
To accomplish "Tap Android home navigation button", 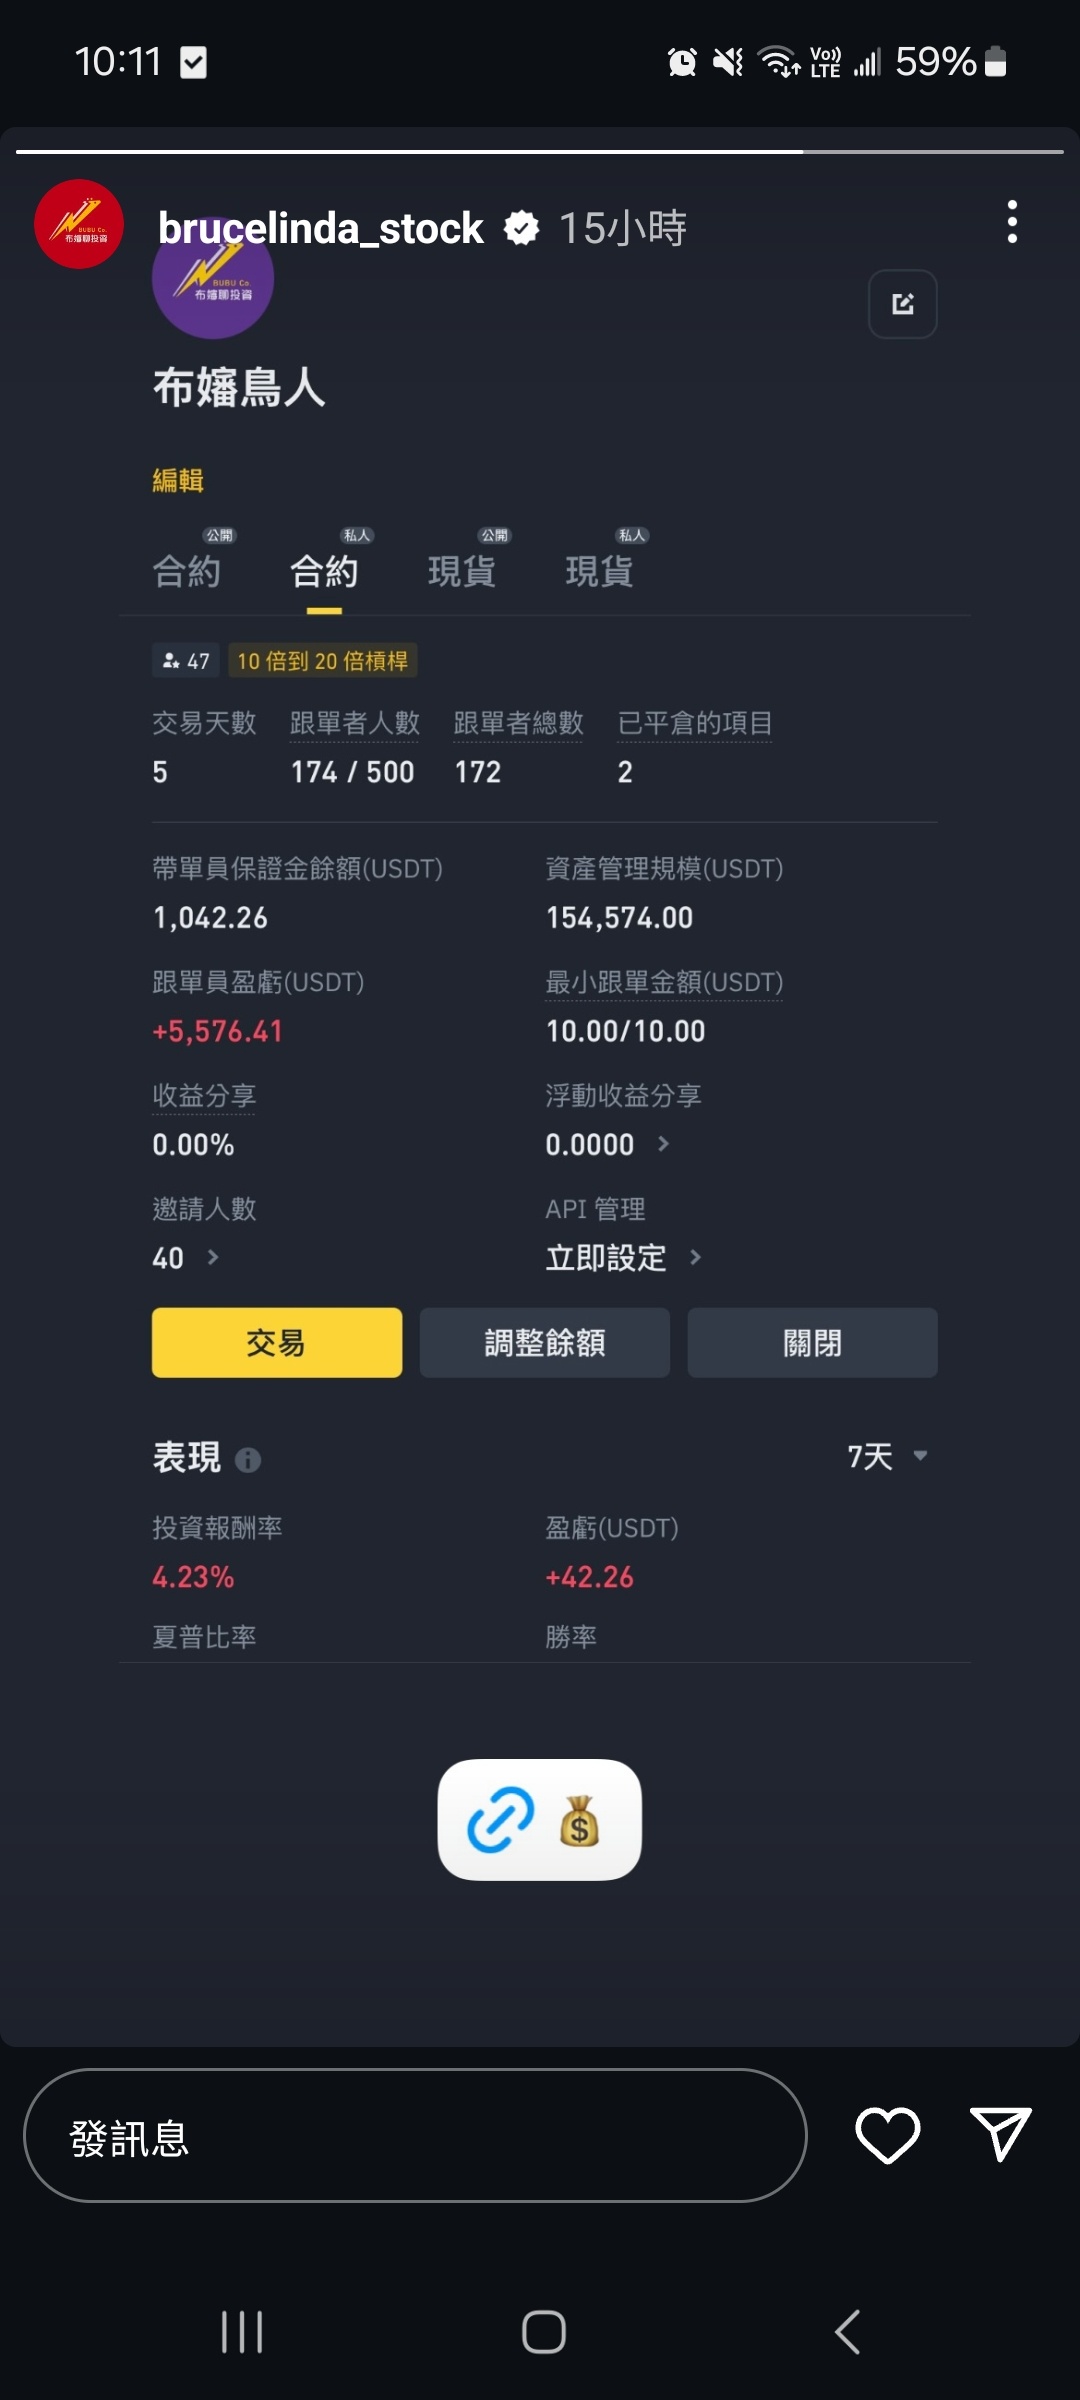I will [x=544, y=2332].
